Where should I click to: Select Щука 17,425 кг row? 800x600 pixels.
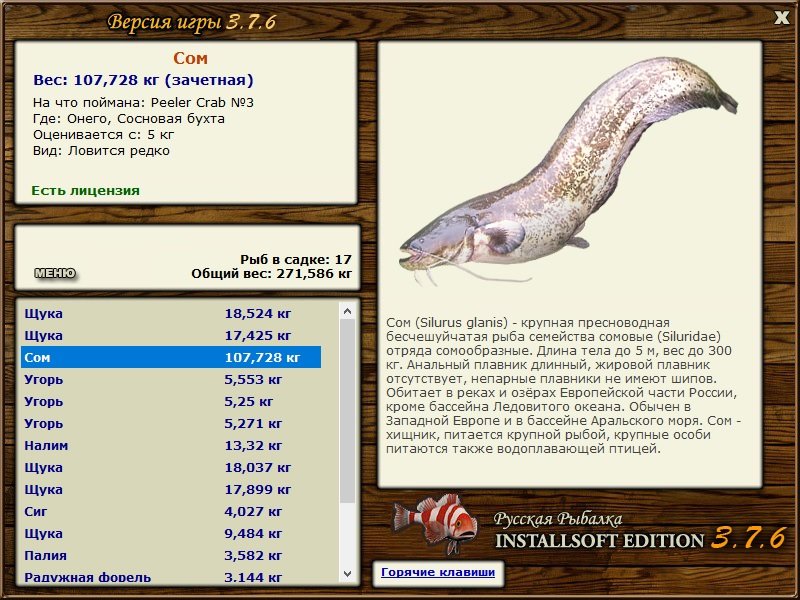(171, 335)
